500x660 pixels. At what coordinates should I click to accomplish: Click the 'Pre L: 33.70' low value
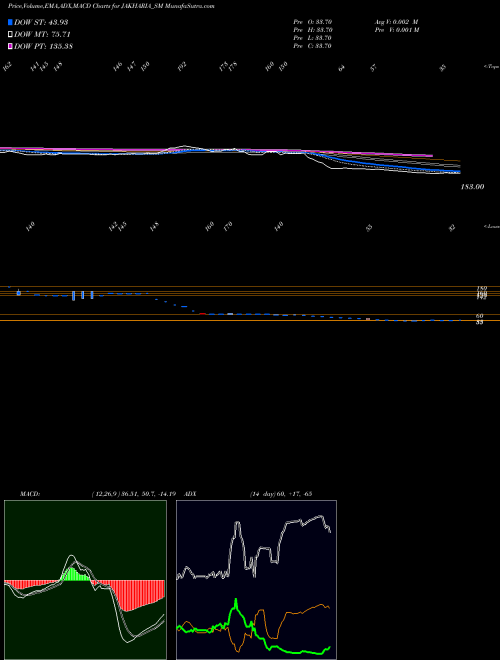313,38
